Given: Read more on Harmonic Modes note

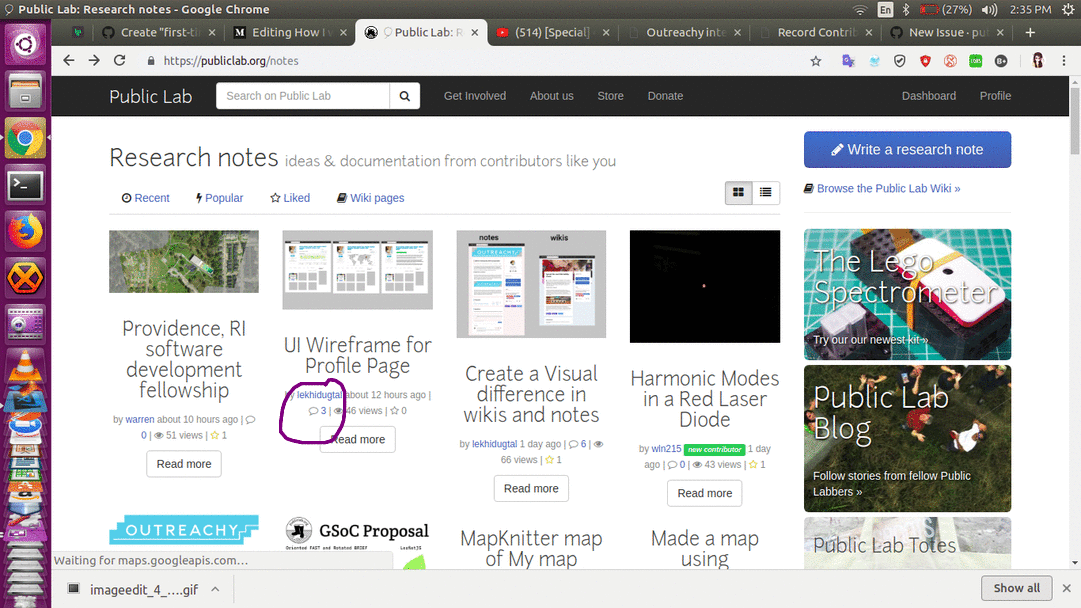Looking at the screenshot, I should (705, 493).
